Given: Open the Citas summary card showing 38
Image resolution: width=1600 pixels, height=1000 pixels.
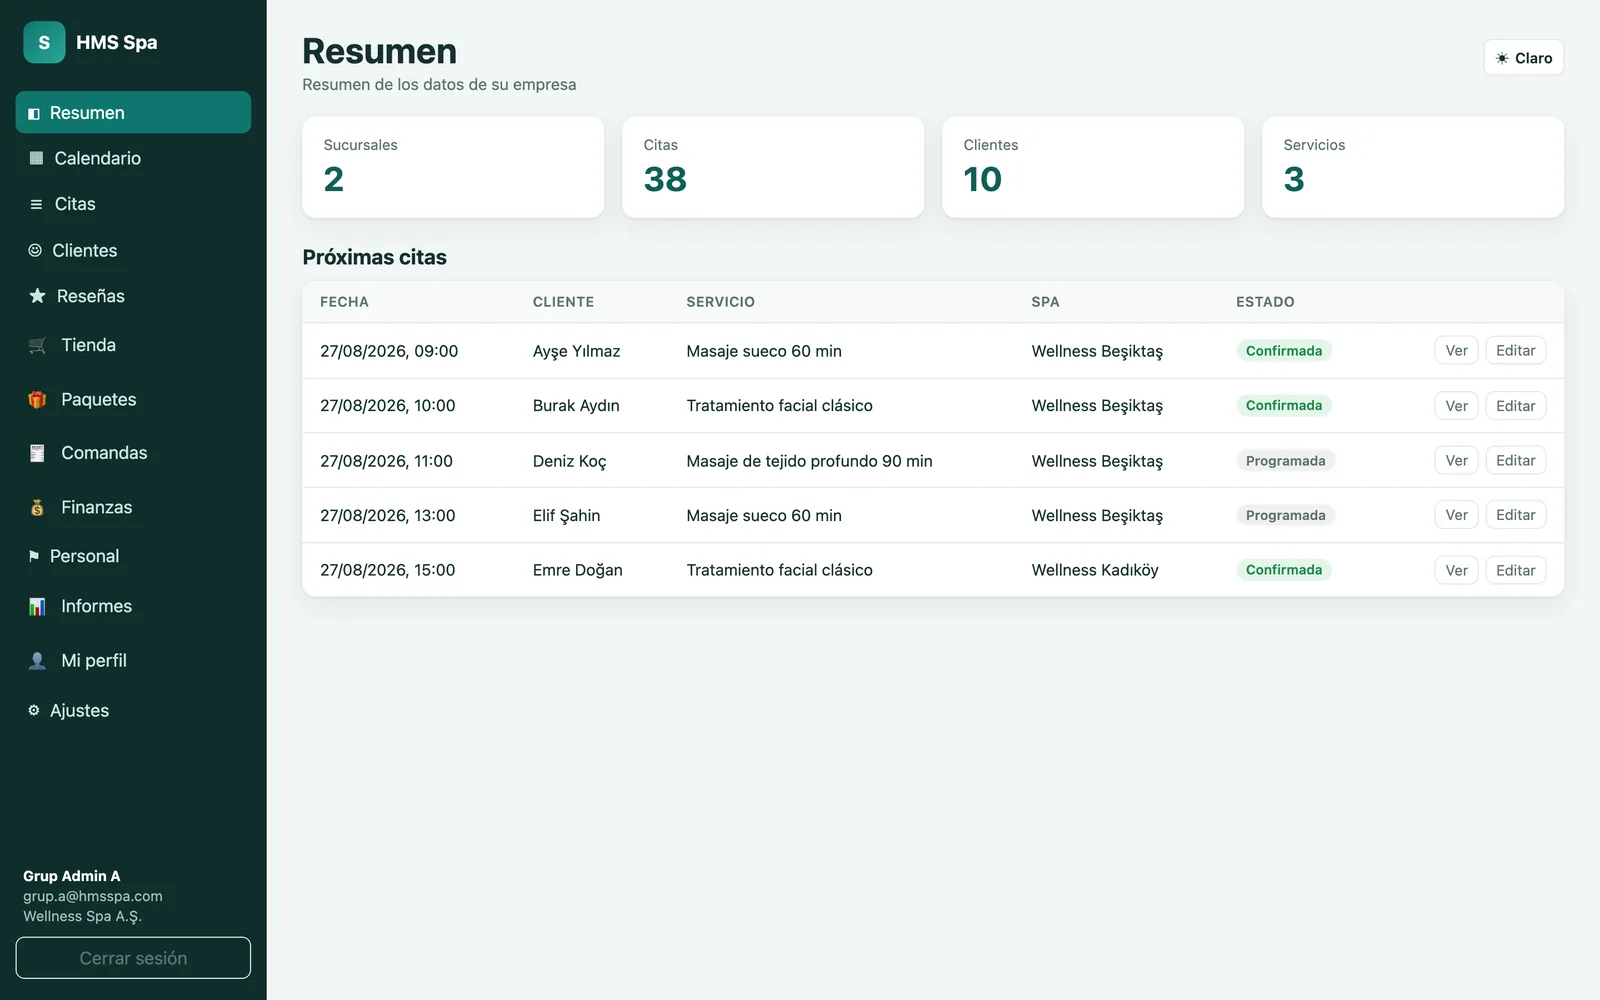Looking at the screenshot, I should pos(773,167).
